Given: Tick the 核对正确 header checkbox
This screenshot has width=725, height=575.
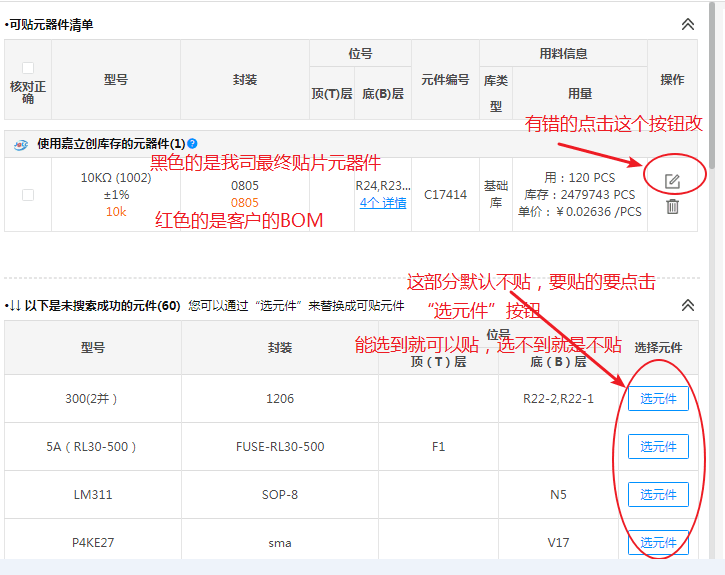Looking at the screenshot, I should pyautogui.click(x=27, y=68).
